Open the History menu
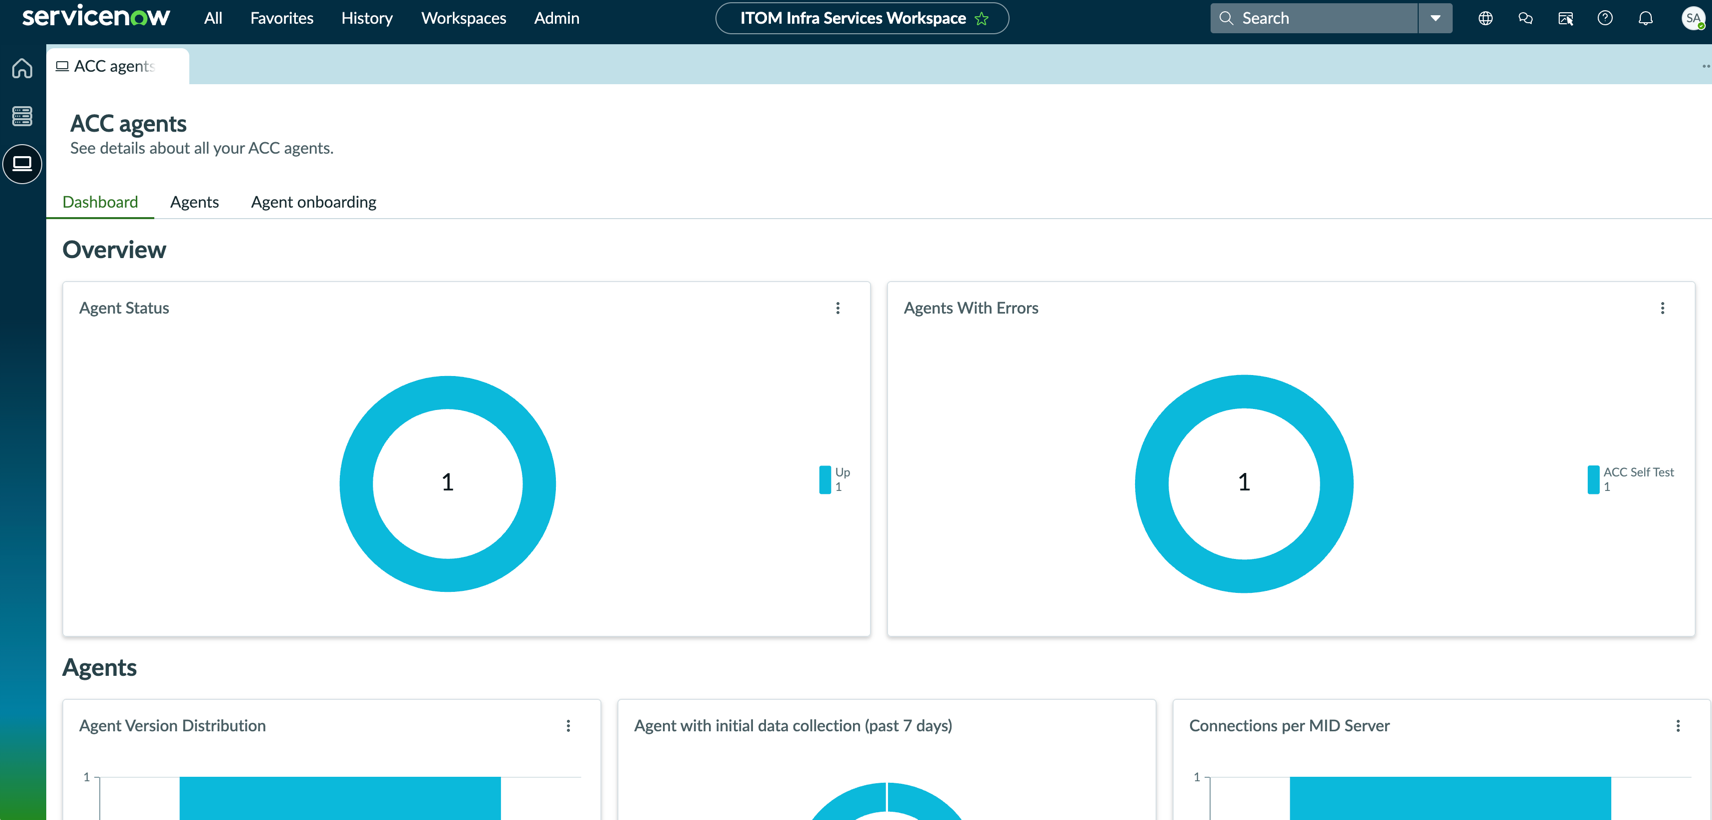 point(367,18)
